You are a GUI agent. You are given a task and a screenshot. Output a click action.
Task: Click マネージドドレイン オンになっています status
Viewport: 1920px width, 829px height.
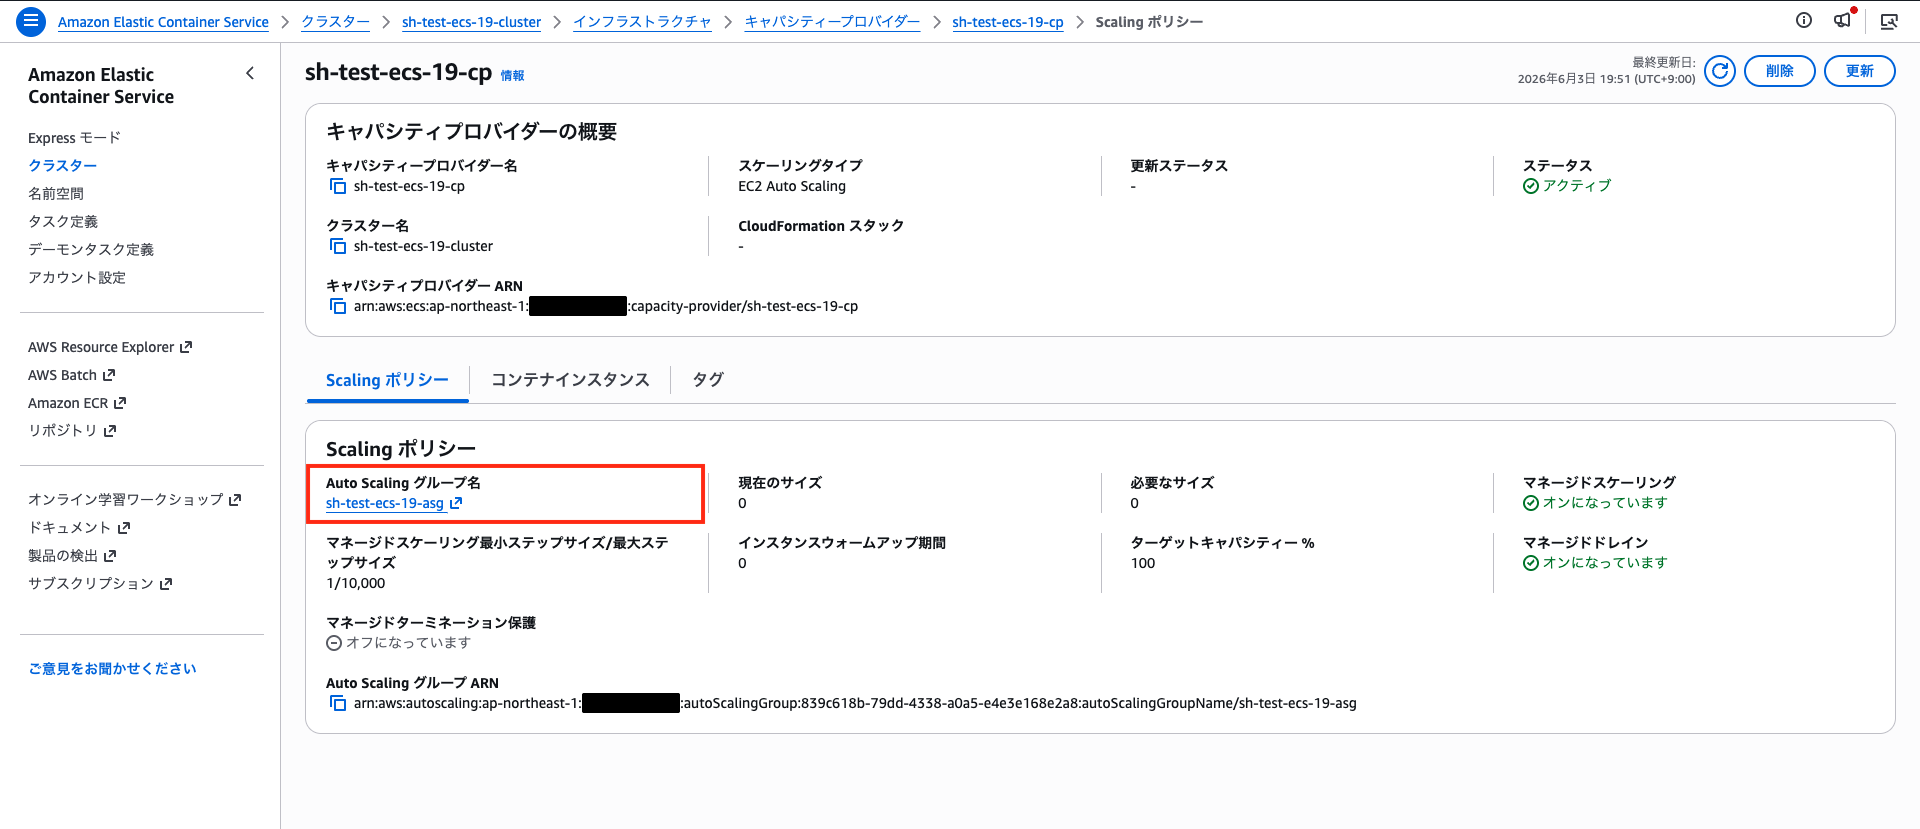pos(1595,563)
